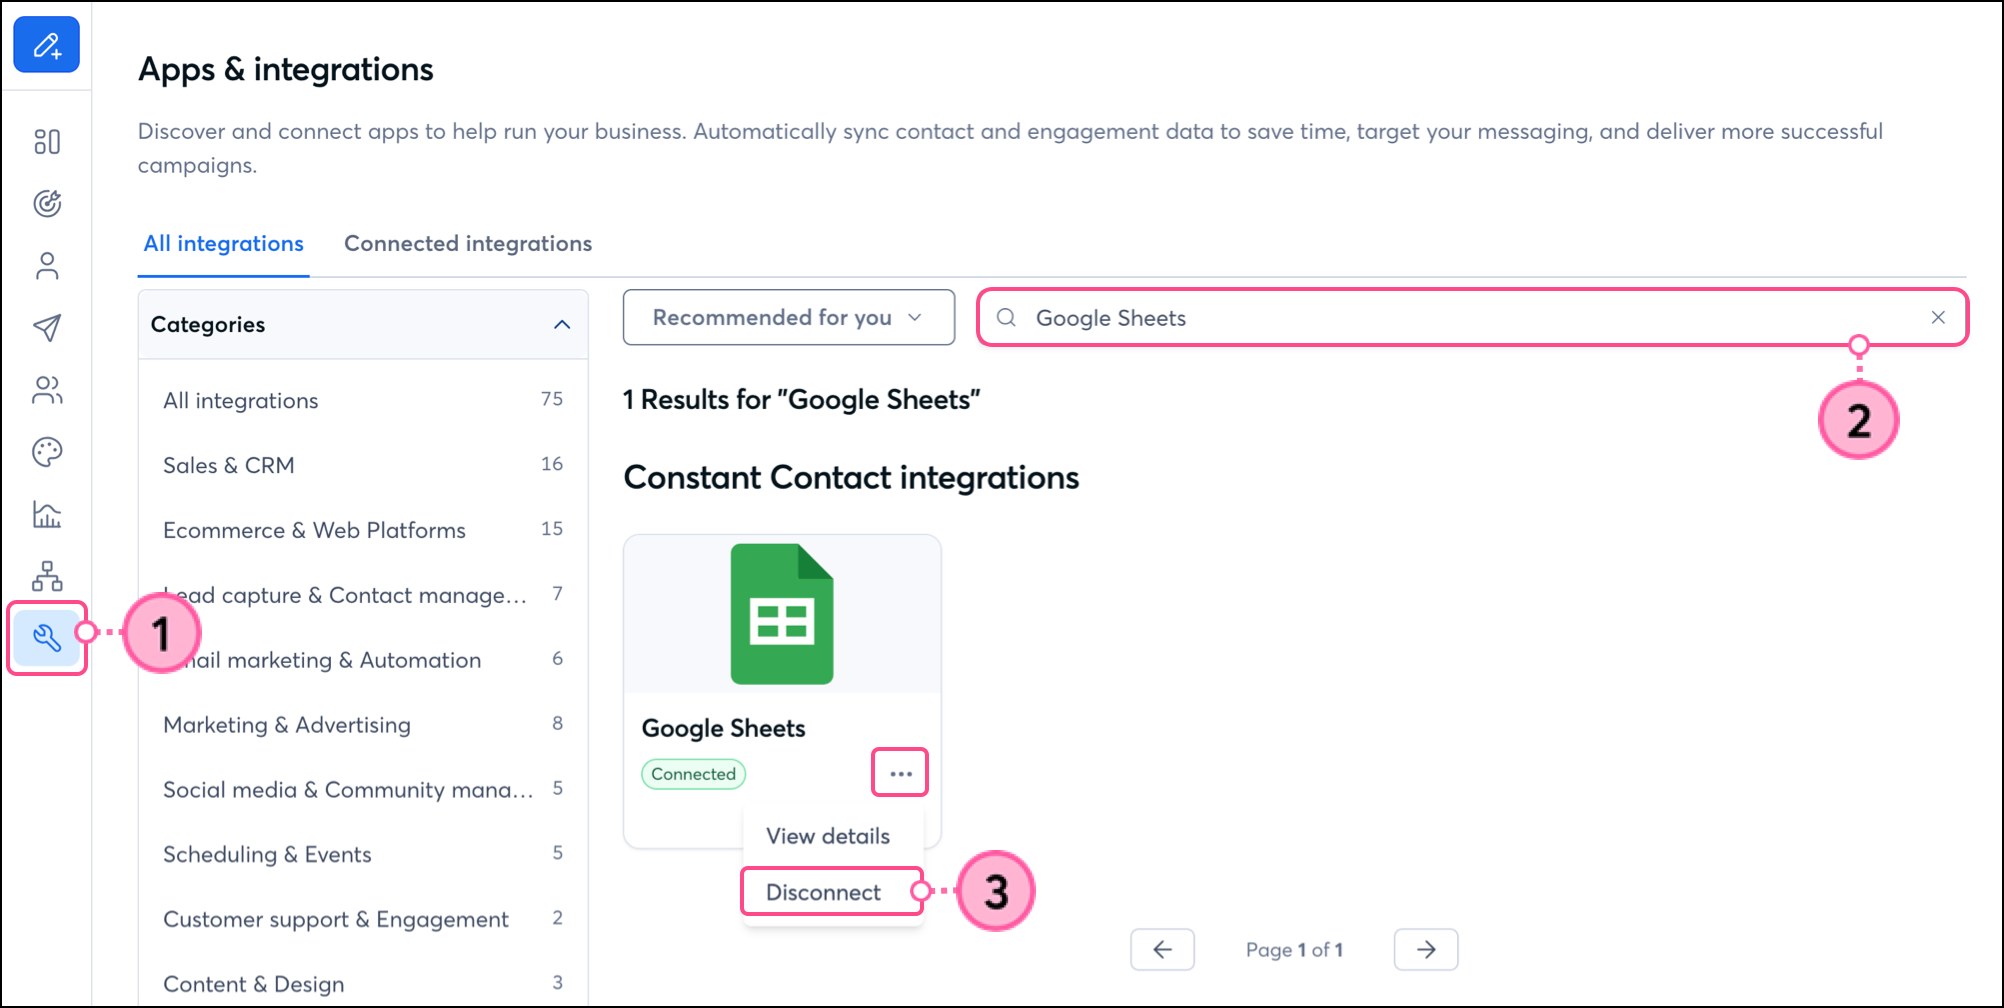Image resolution: width=2004 pixels, height=1008 pixels.
Task: Open the single-person Contacts icon
Action: 47,266
